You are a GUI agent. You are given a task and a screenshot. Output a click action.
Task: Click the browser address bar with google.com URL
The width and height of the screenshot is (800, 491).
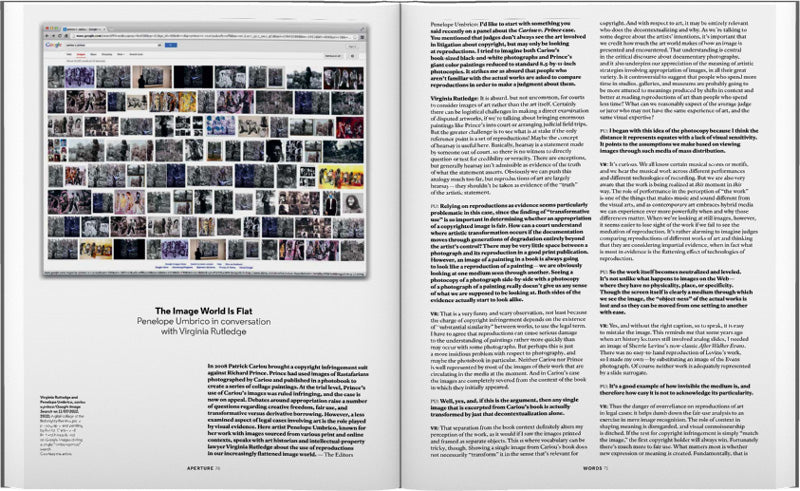pyautogui.click(x=212, y=36)
